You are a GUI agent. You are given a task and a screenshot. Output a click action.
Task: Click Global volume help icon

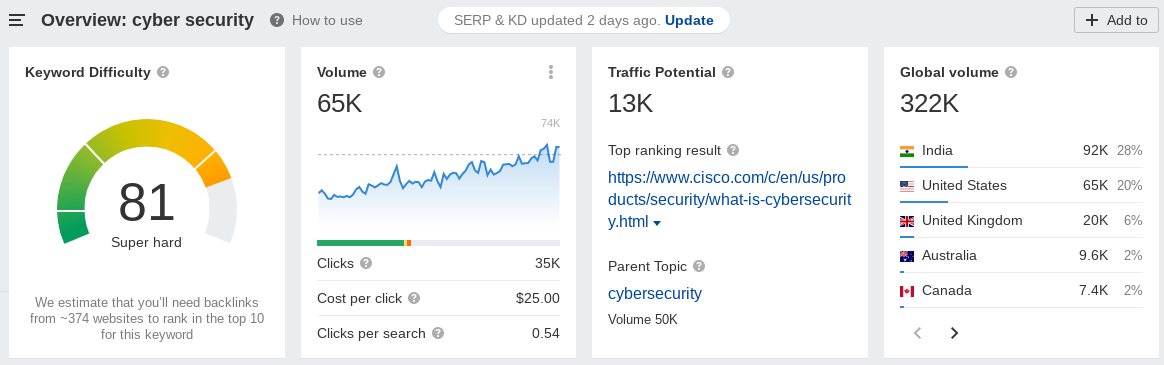pos(1011,72)
